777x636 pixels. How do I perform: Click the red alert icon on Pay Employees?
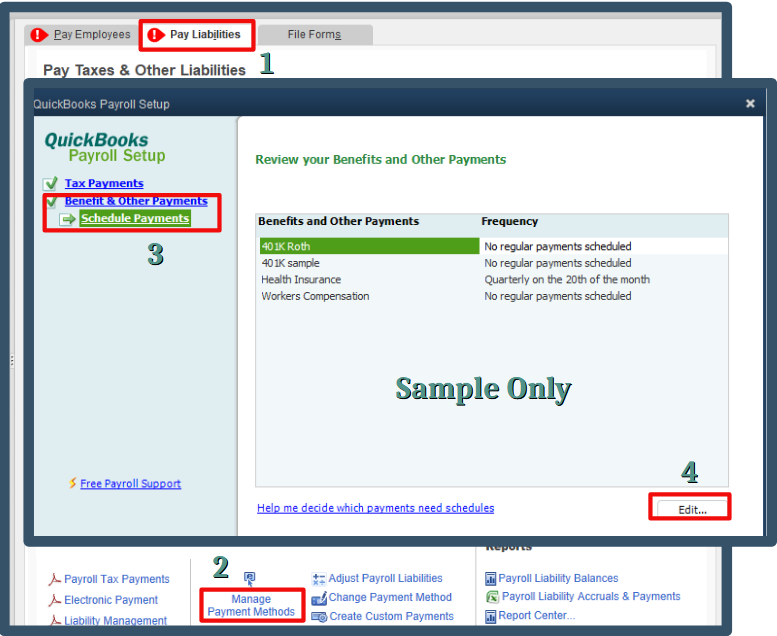[x=39, y=35]
